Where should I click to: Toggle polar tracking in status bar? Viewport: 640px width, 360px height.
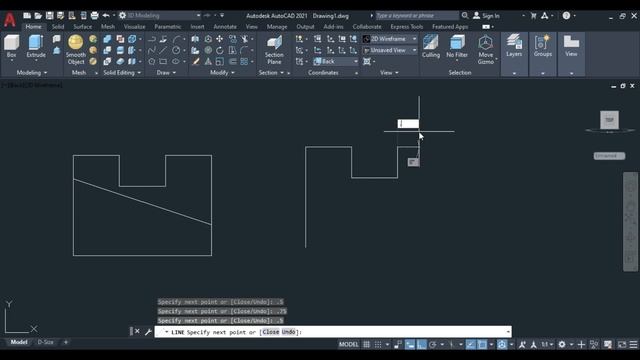(433, 344)
